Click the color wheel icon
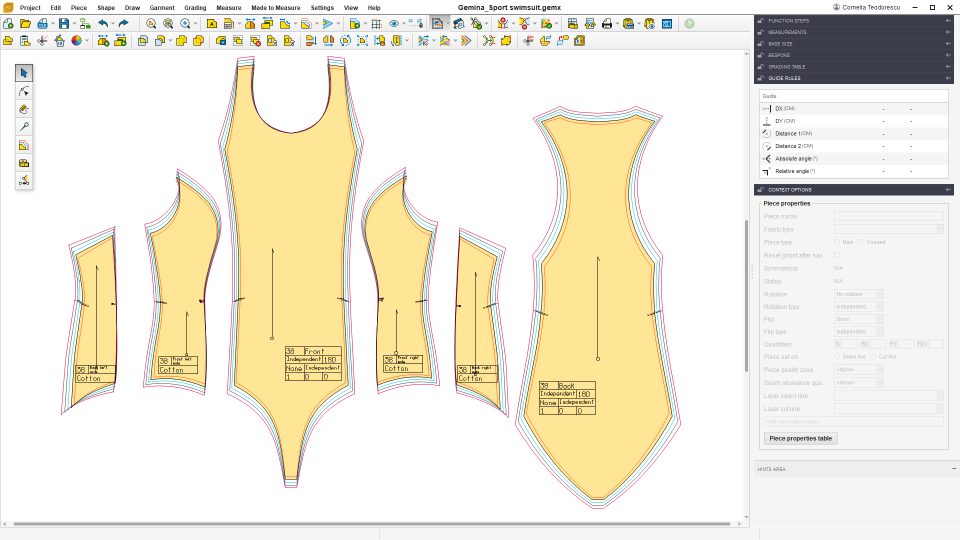This screenshot has width=960, height=540. click(x=77, y=41)
